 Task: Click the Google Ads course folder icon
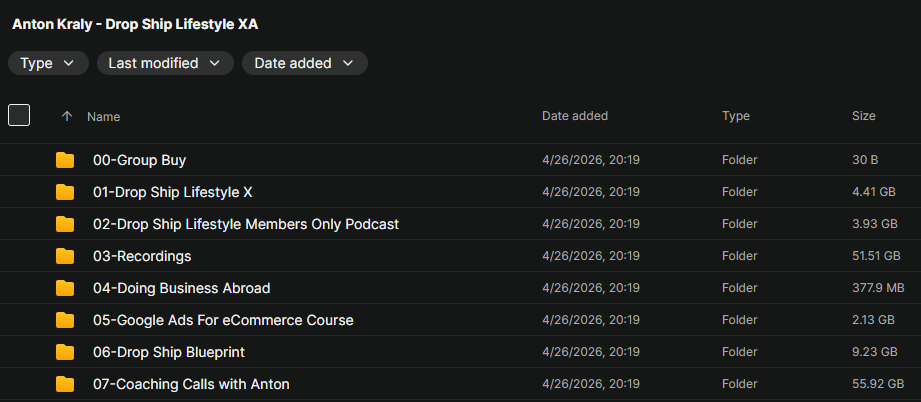[x=65, y=320]
